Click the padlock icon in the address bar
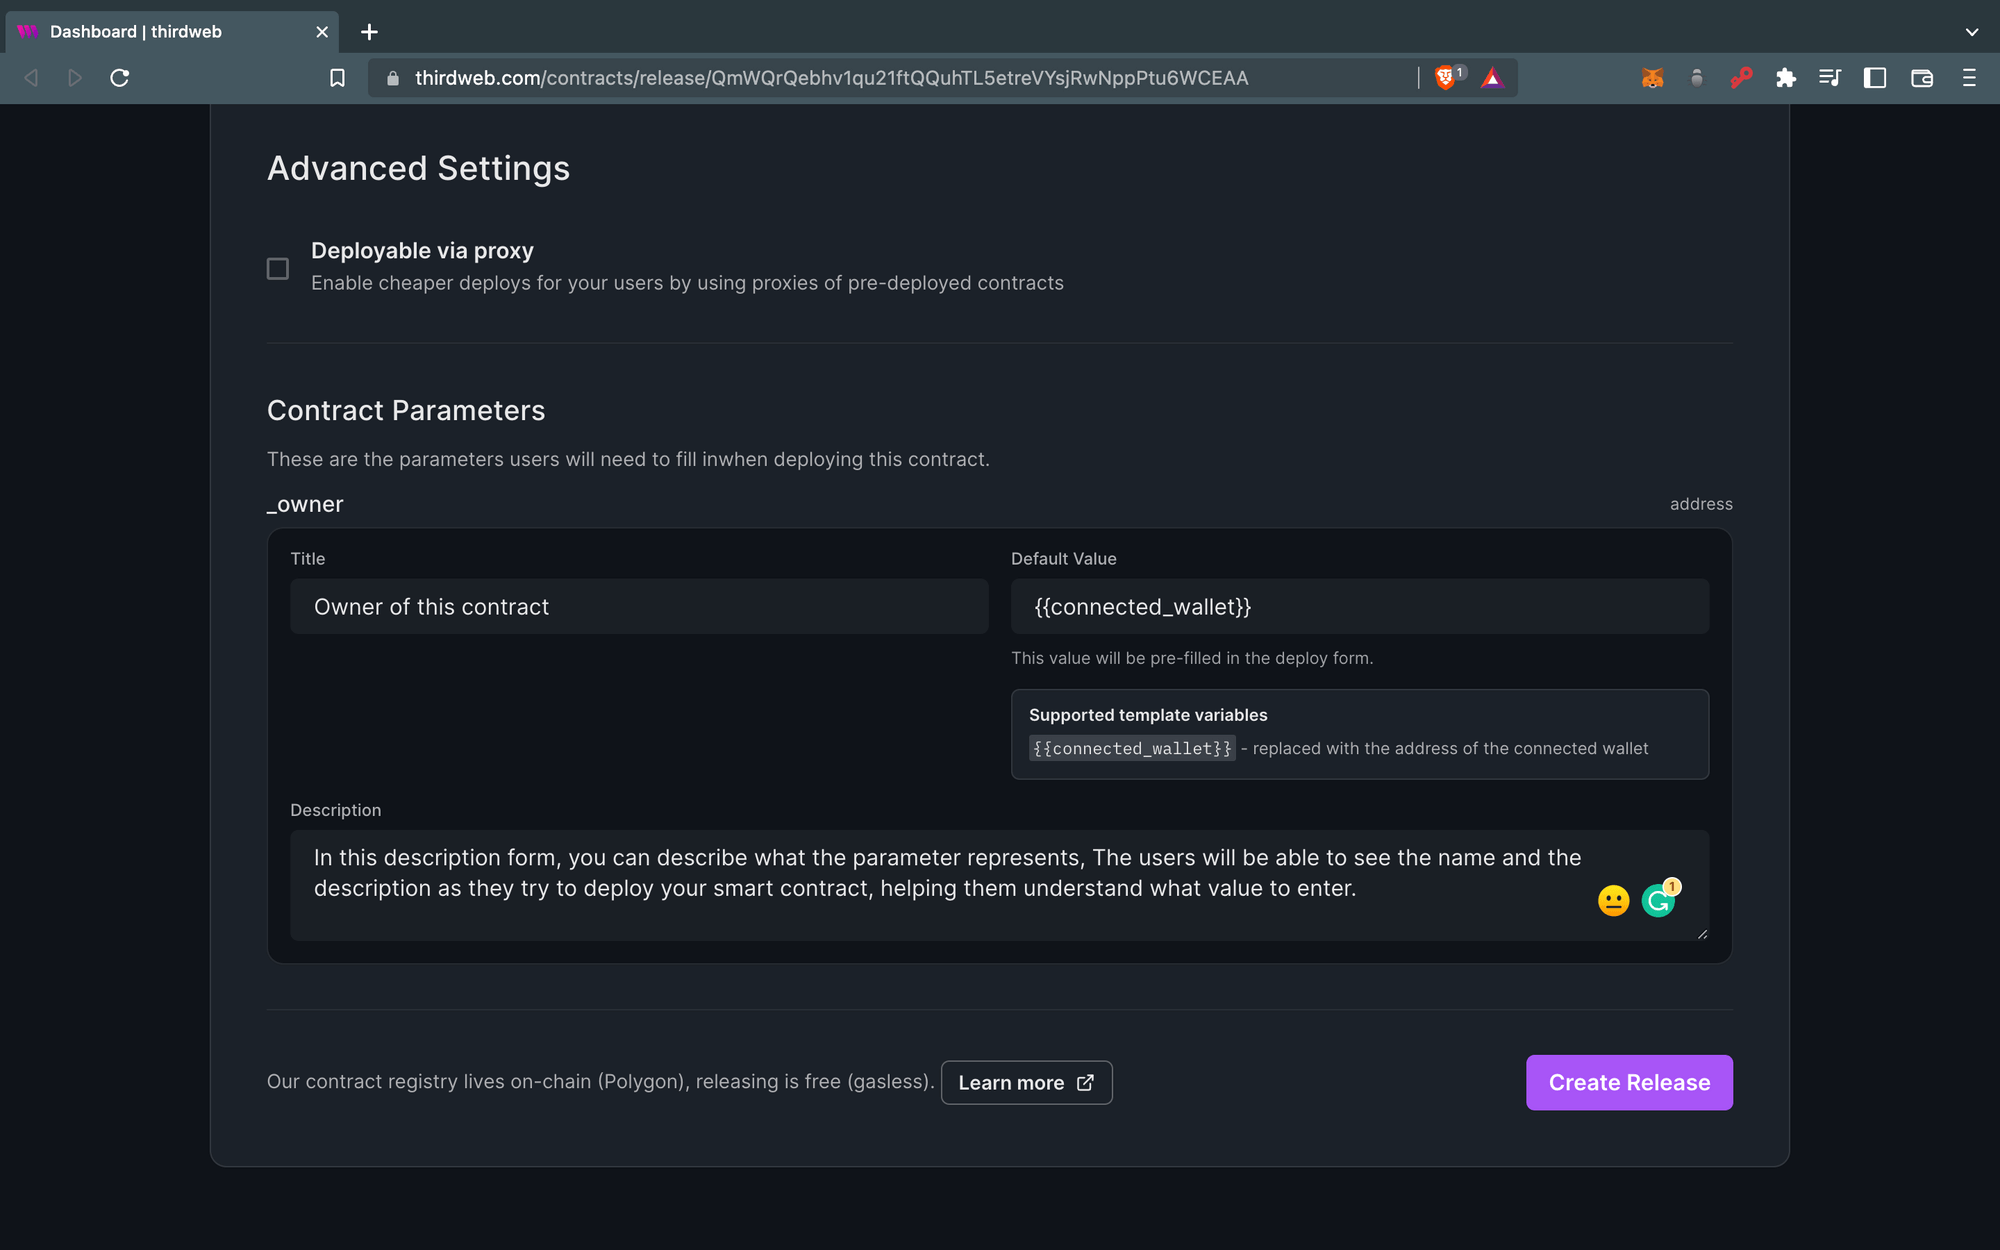Screen dimensions: 2000x1250 coord(393,78)
